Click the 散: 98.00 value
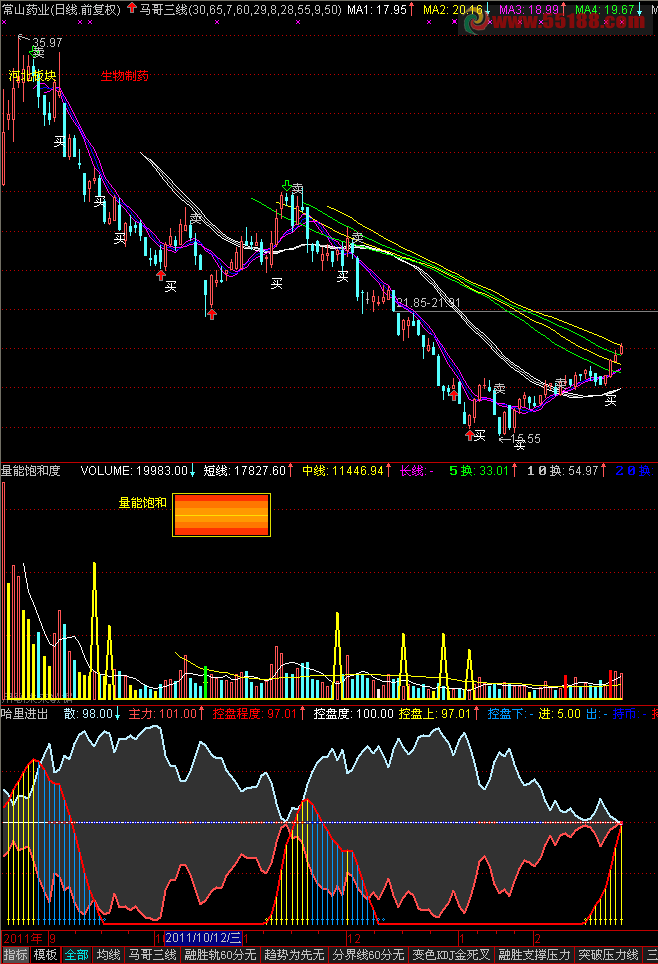This screenshot has height=964, width=658. pyautogui.click(x=88, y=714)
